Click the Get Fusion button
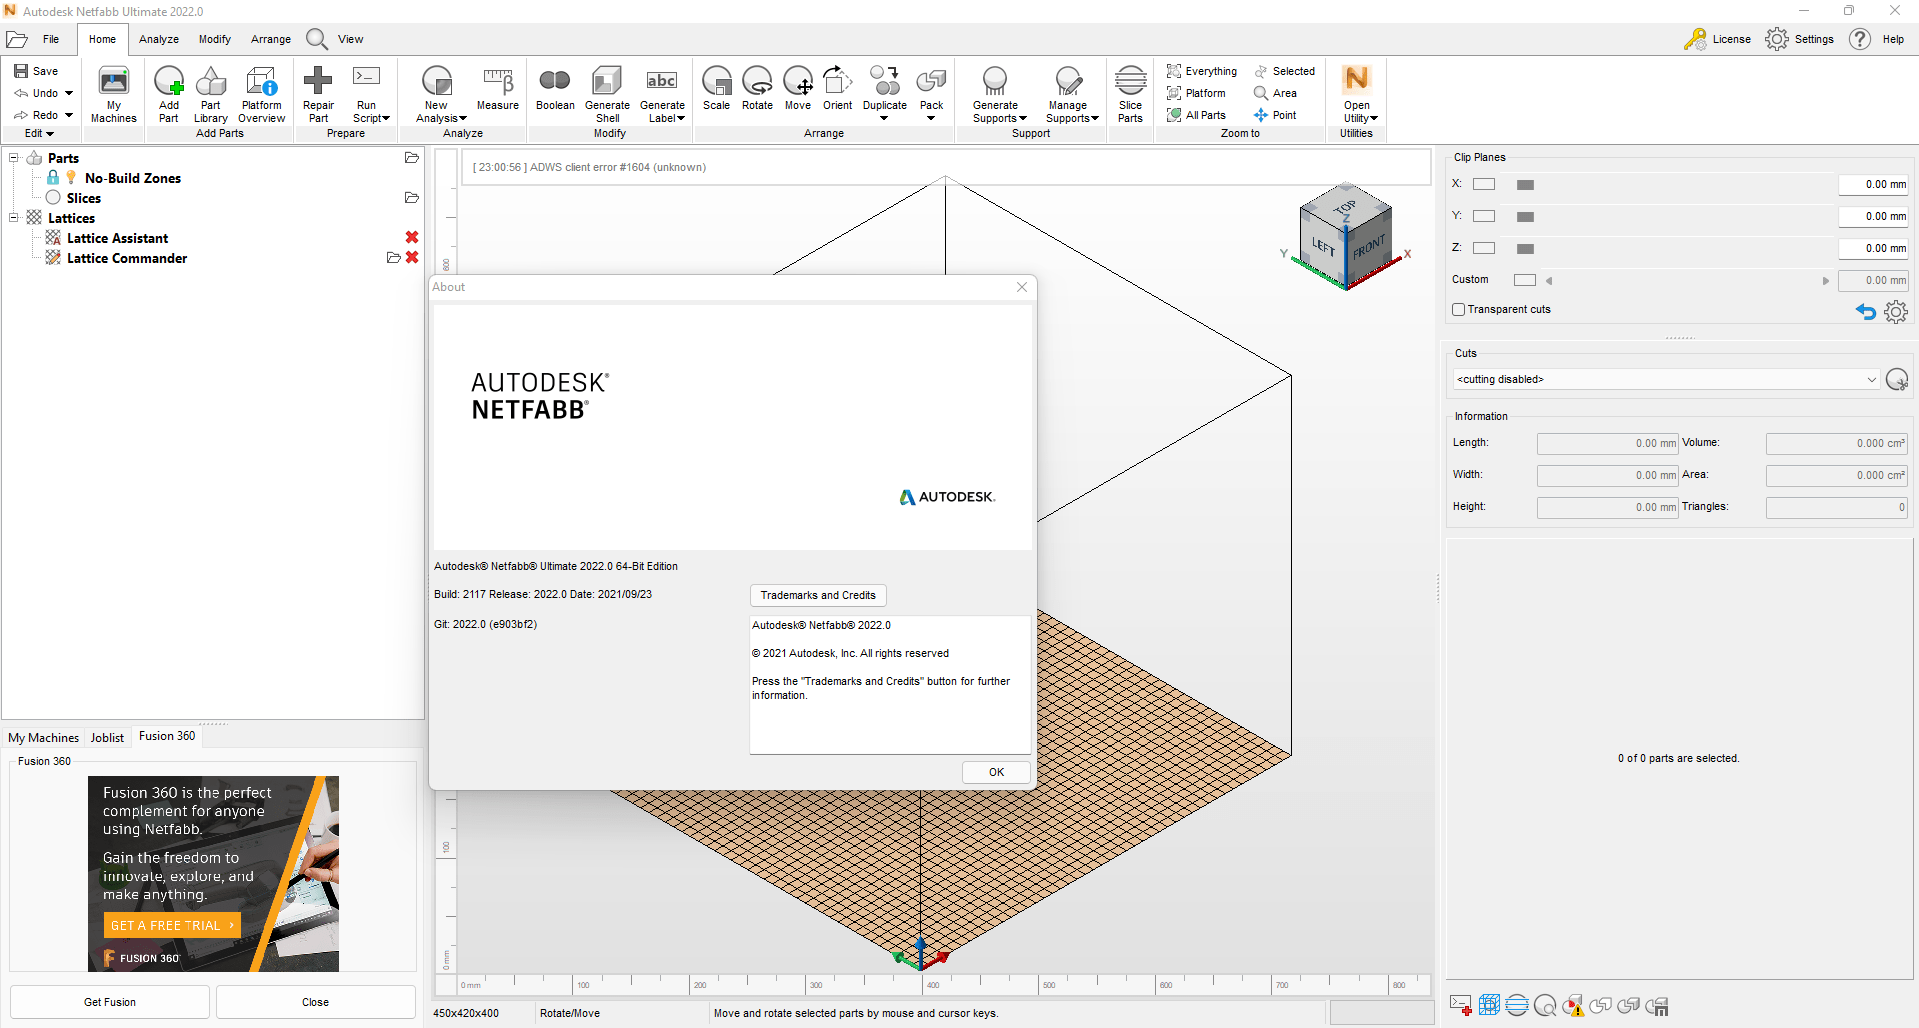Image resolution: width=1919 pixels, height=1028 pixels. 110,1002
